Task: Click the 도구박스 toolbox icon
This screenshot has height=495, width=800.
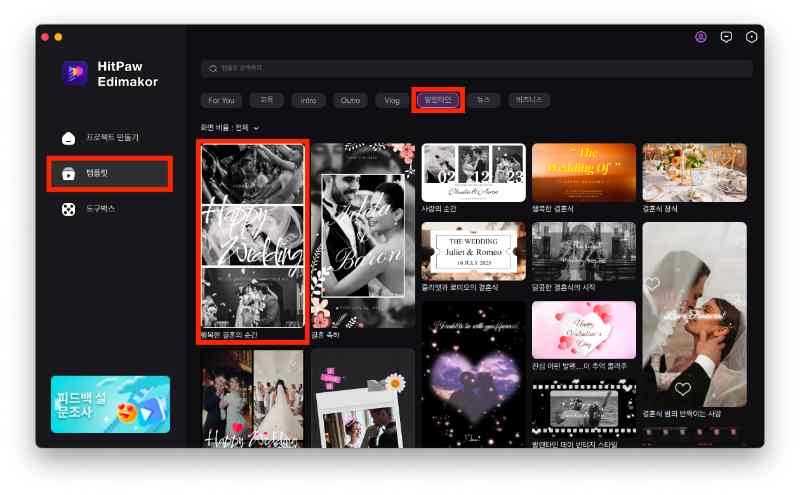Action: 68,210
